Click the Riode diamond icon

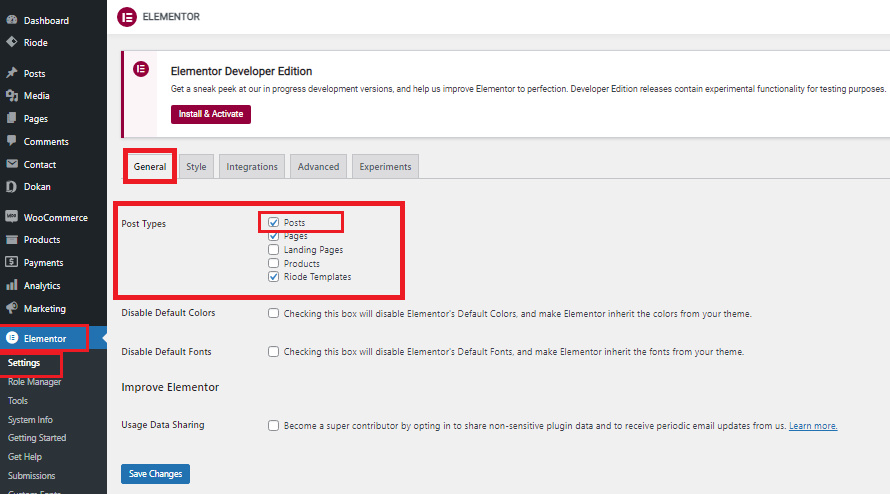point(11,42)
